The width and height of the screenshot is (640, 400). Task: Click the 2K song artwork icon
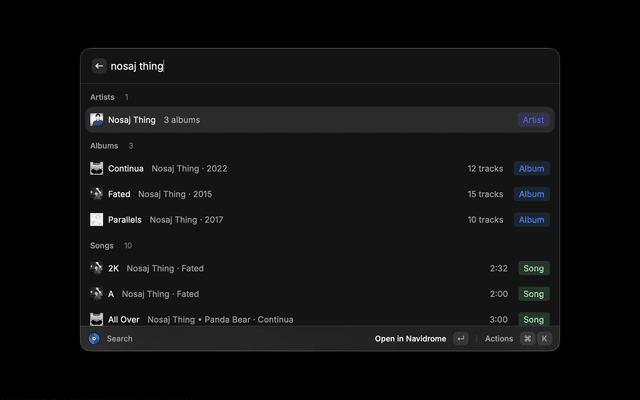pos(97,268)
